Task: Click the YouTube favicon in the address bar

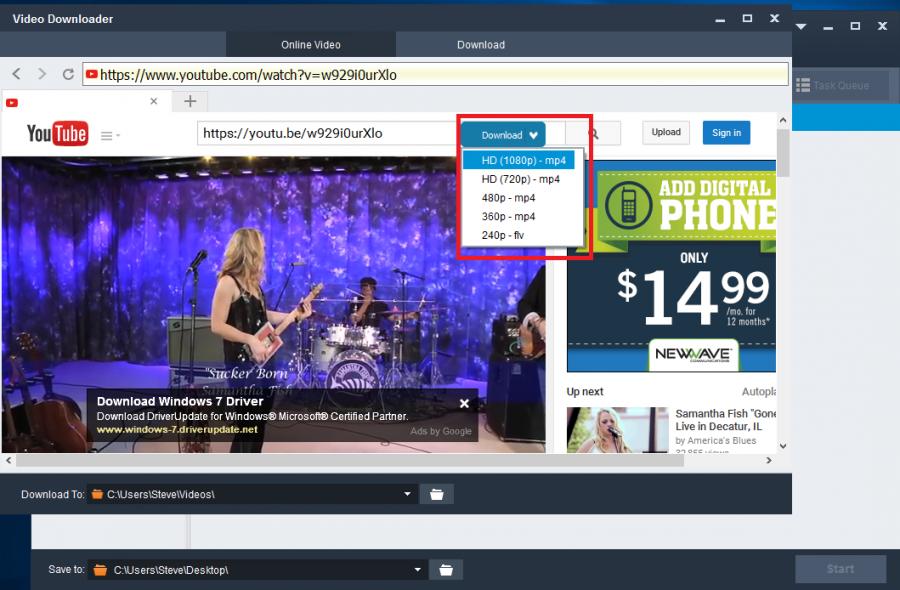Action: 91,74
